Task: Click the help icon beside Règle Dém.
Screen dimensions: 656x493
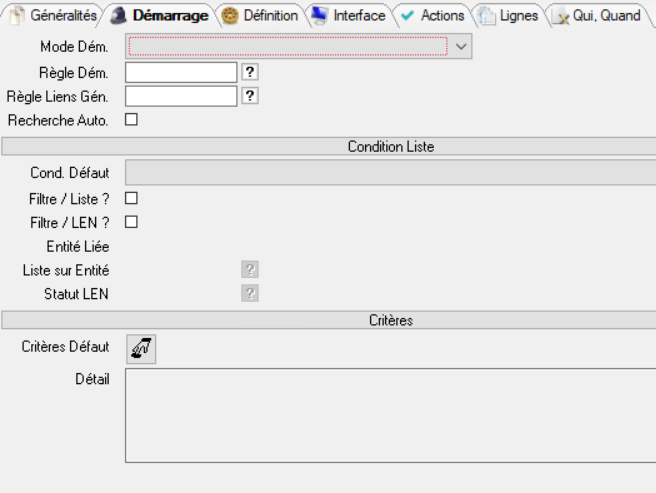Action: [250, 72]
